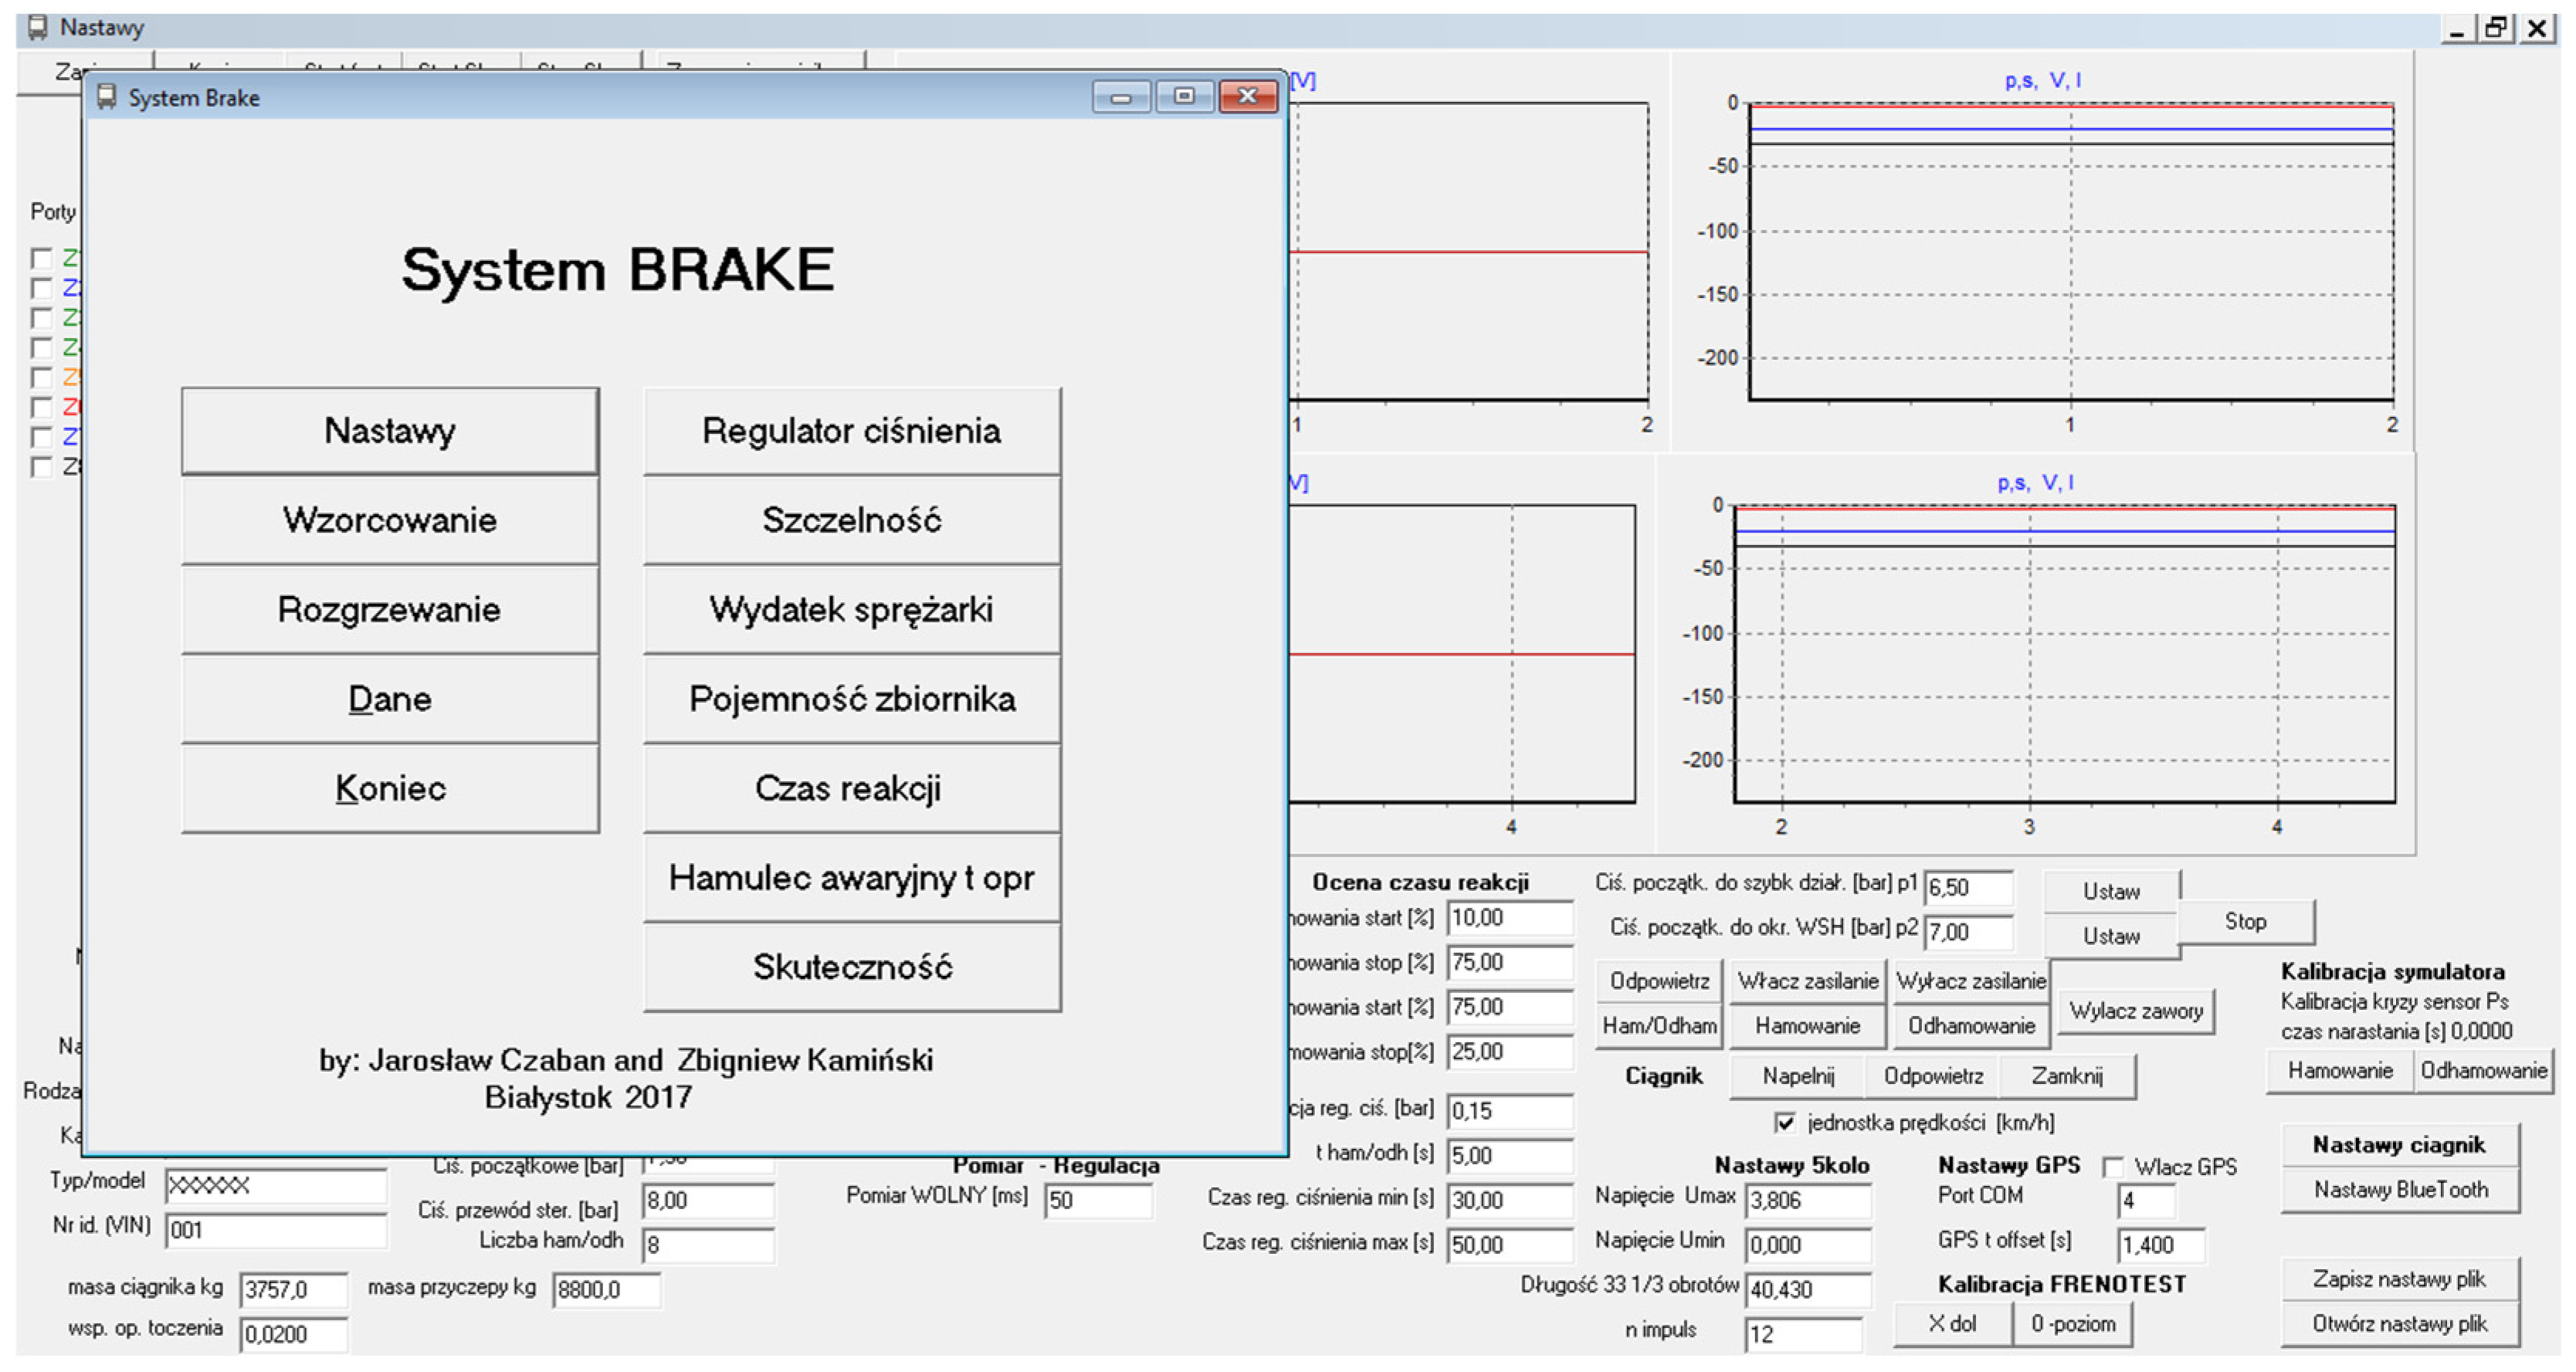
Task: Close the System Brake dialog
Action: click(1247, 97)
